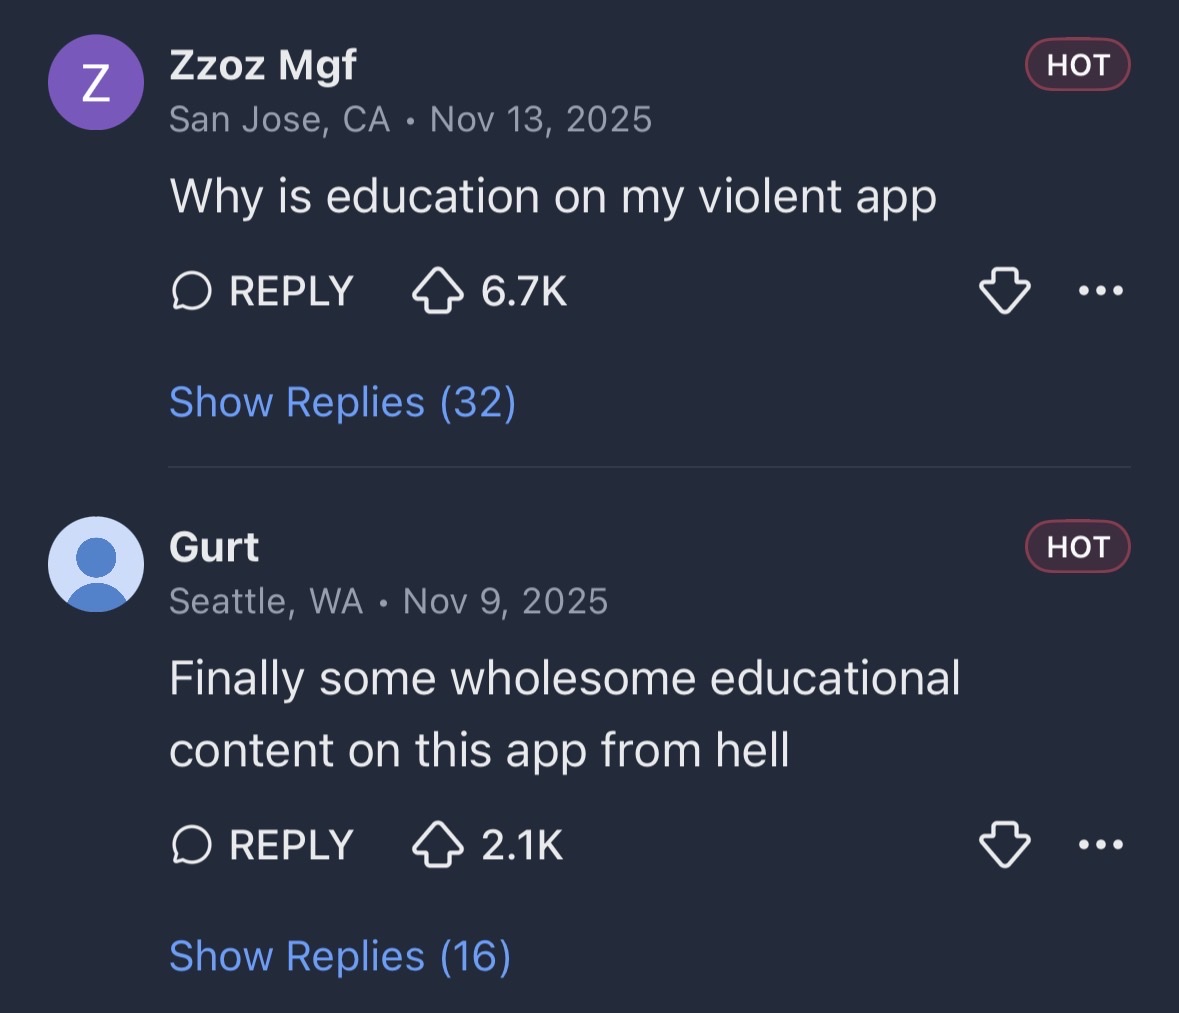
Task: Open Zzoz Mgf's purple Z avatar
Action: coord(96,82)
